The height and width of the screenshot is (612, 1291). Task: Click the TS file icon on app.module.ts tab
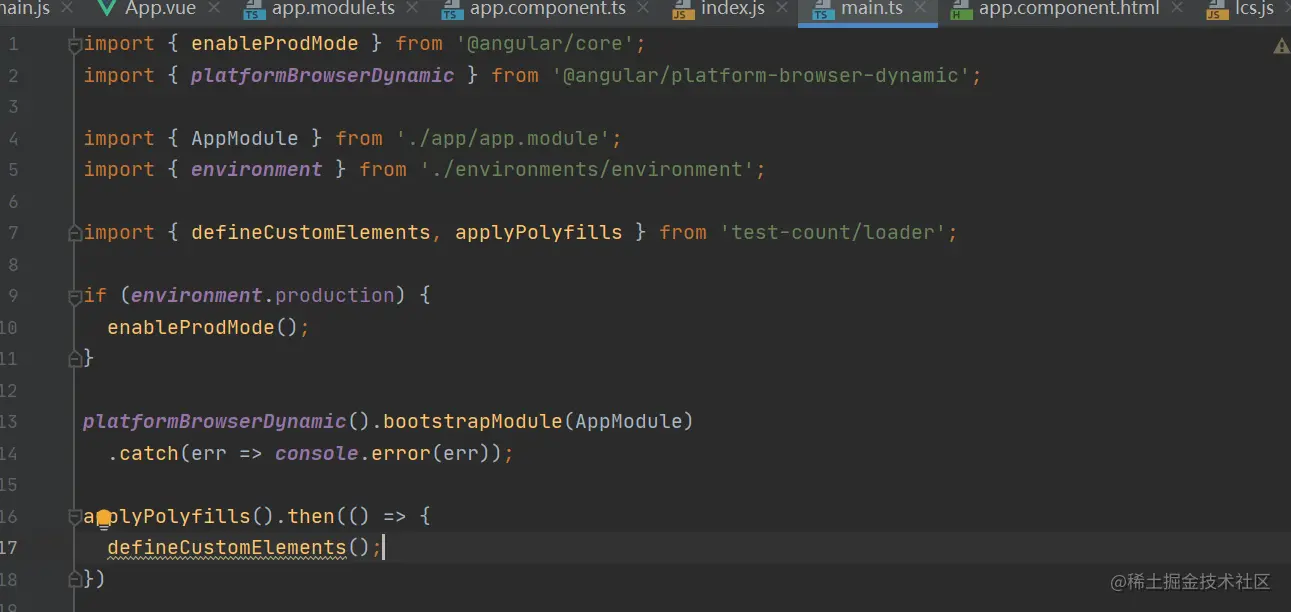coord(254,10)
